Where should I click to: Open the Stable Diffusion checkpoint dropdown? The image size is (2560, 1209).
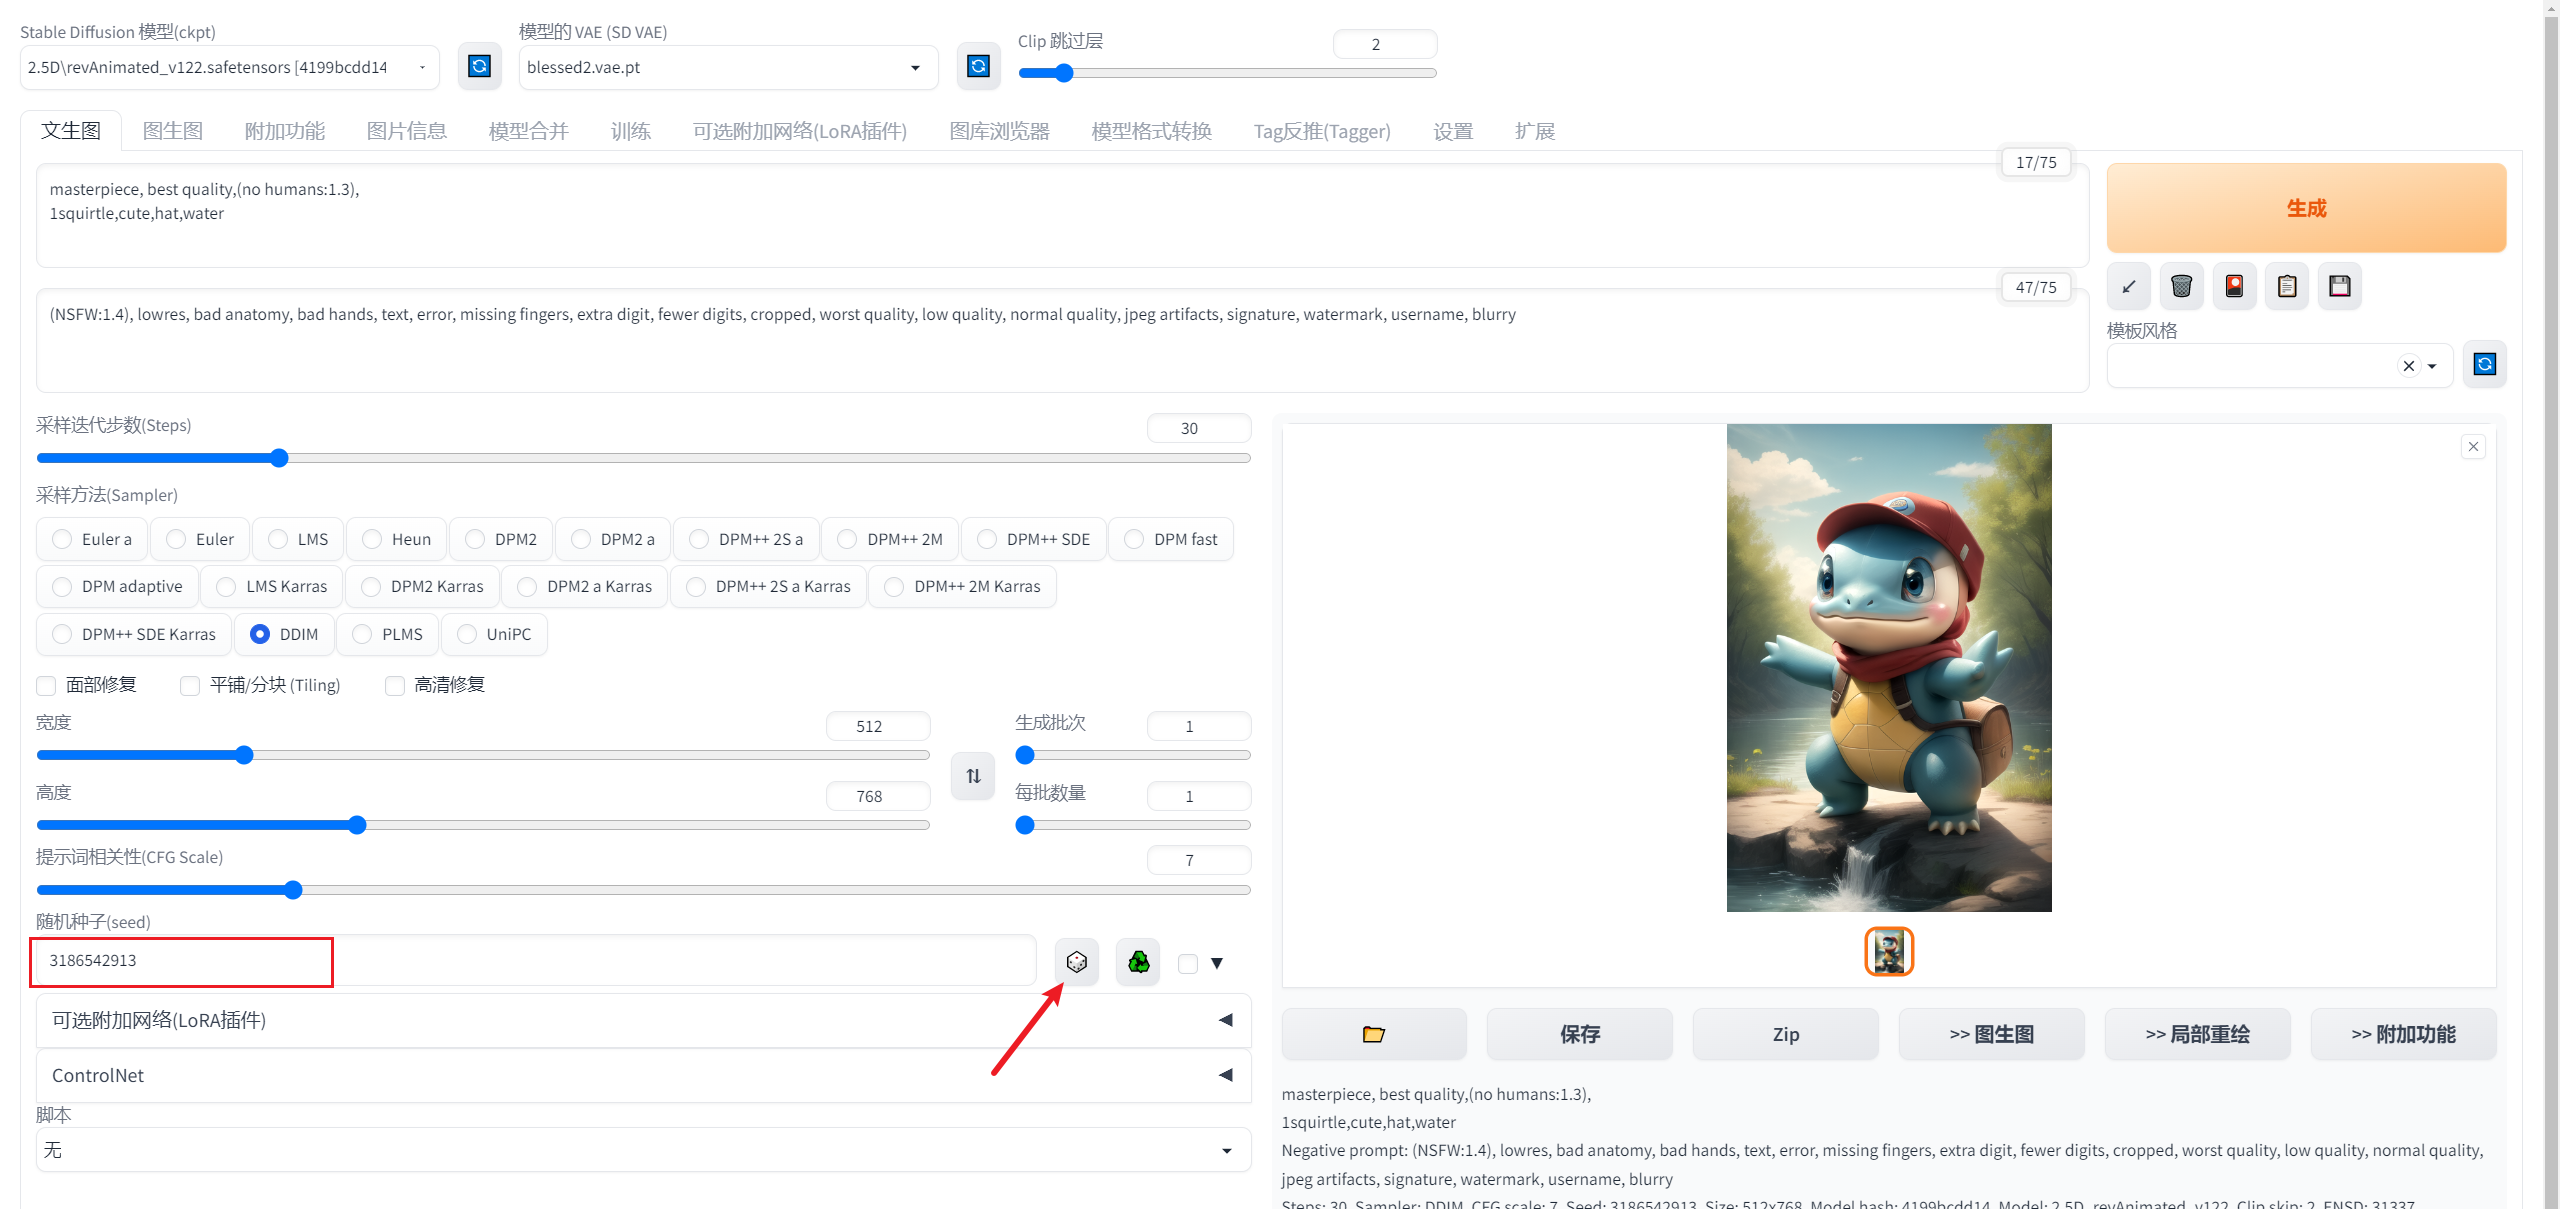point(229,67)
